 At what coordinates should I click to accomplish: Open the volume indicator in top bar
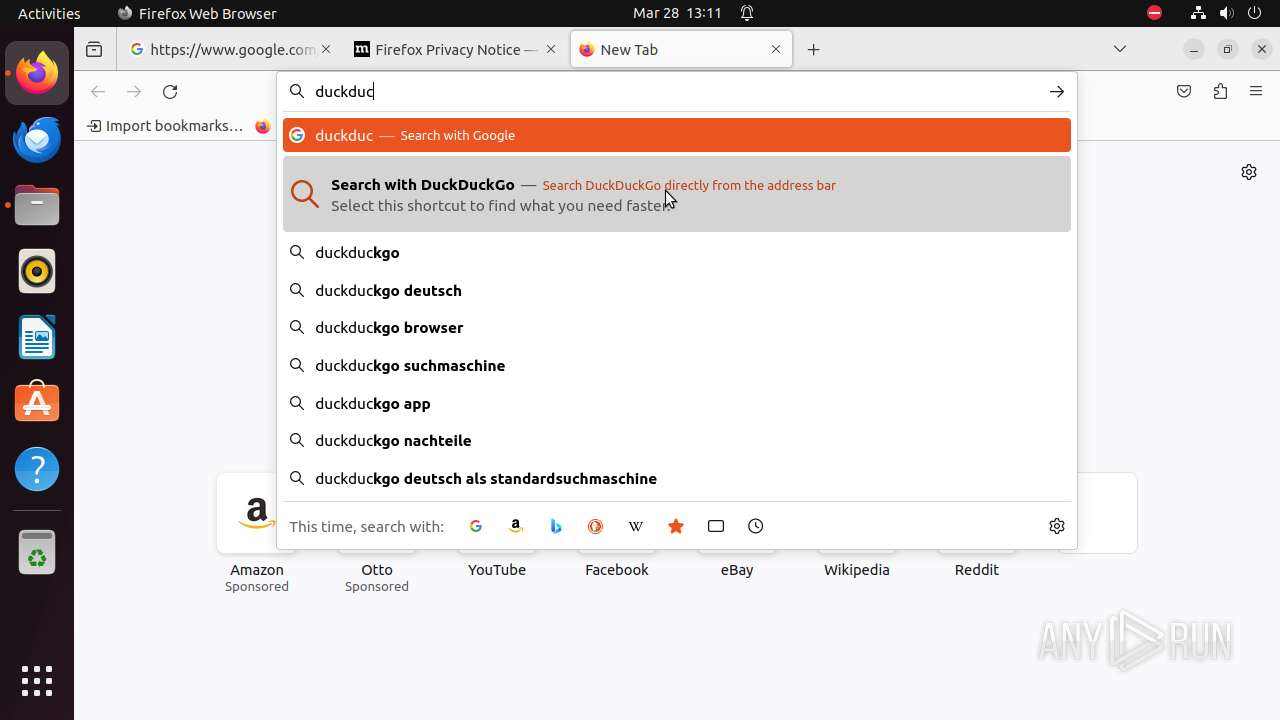point(1226,13)
